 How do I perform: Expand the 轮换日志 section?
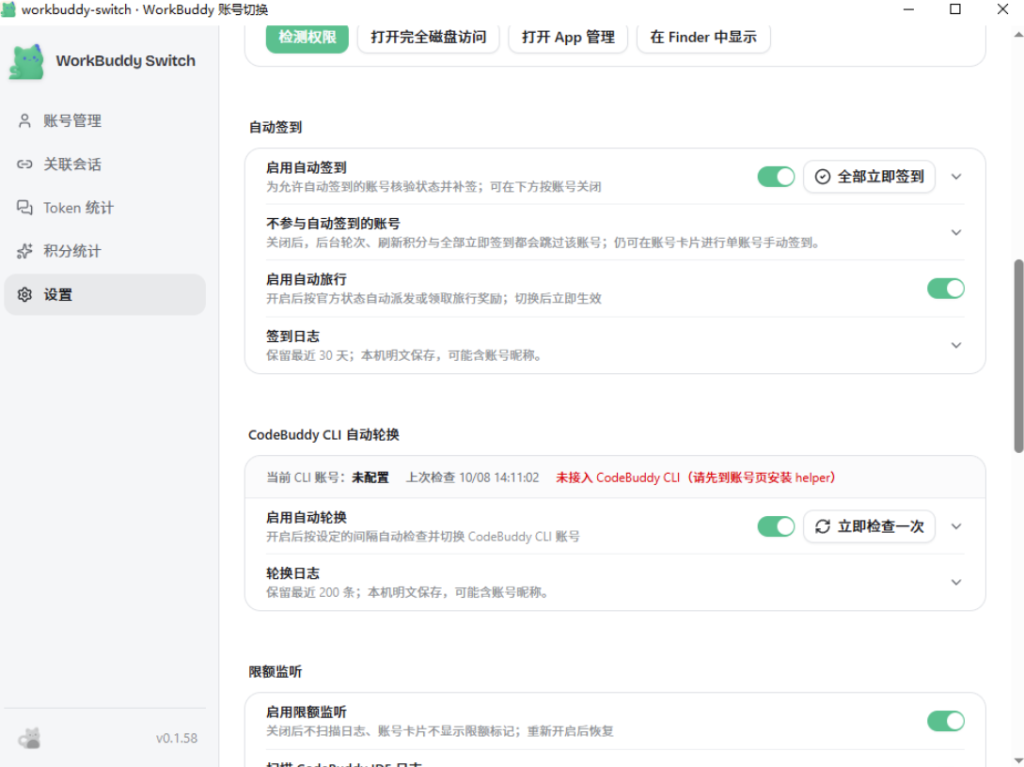pos(956,582)
